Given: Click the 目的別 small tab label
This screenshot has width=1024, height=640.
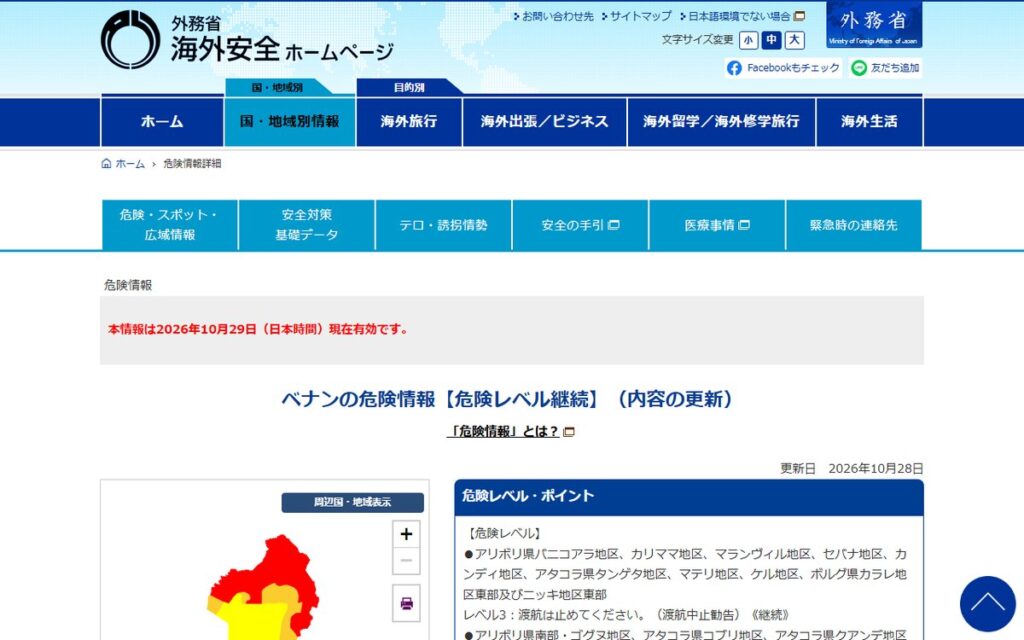Looking at the screenshot, I should [x=409, y=88].
